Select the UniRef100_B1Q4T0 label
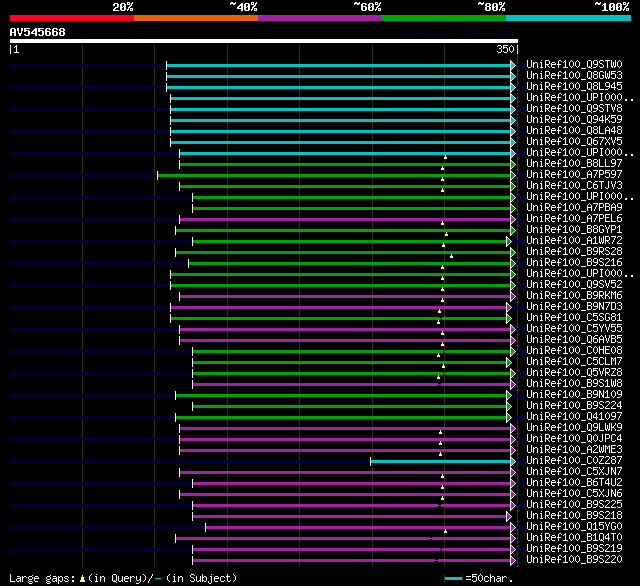 tap(574, 538)
